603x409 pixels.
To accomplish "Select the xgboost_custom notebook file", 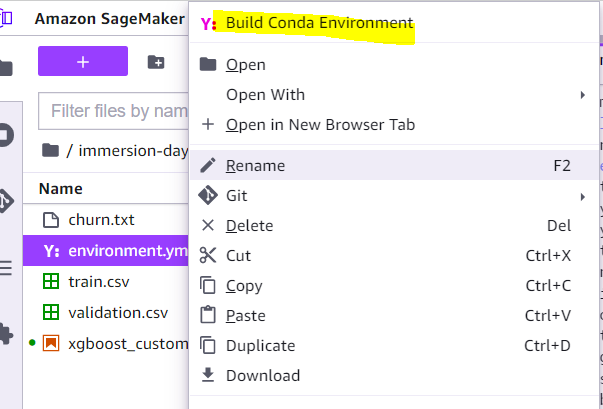I will pos(106,343).
